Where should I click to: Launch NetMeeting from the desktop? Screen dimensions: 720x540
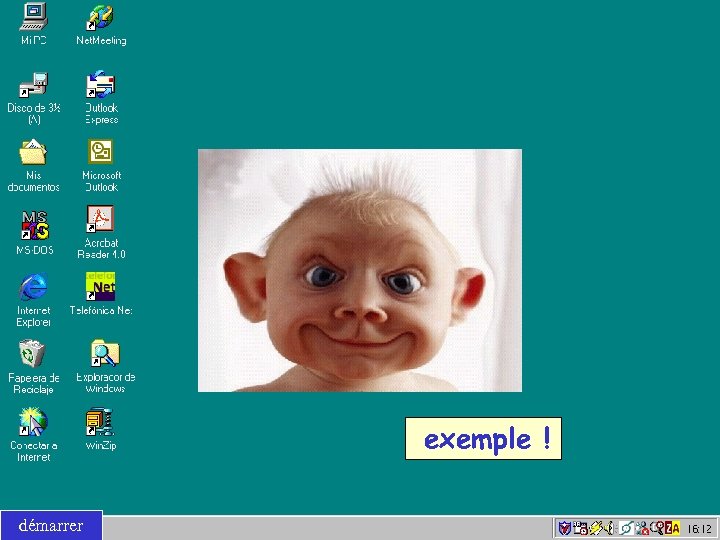click(101, 25)
